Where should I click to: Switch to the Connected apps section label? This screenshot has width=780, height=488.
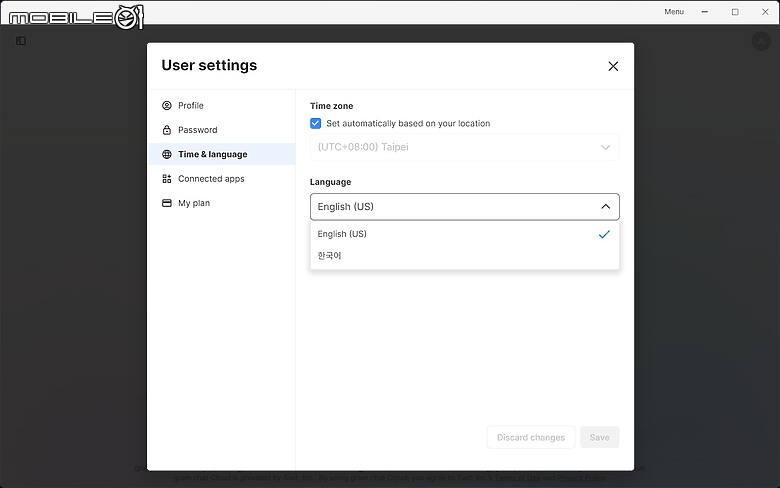(x=211, y=179)
